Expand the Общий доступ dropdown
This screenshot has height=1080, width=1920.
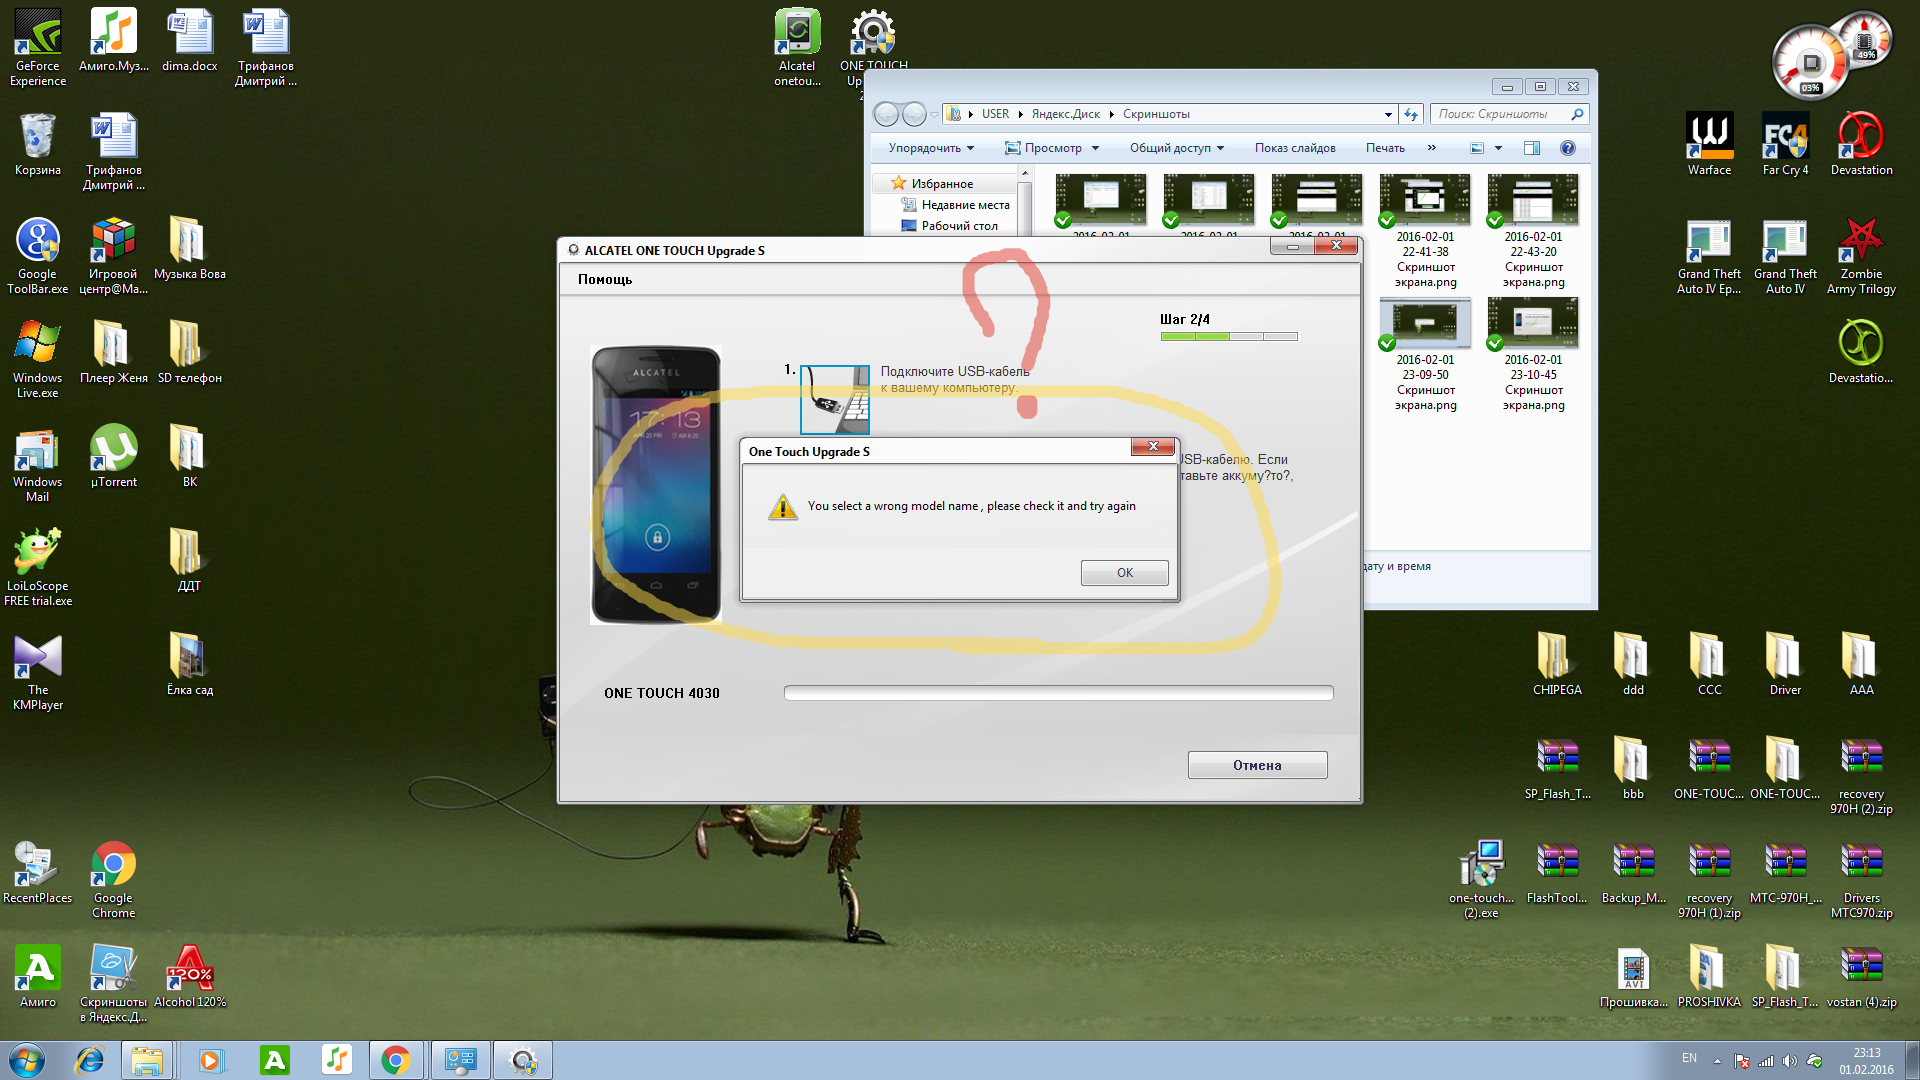[x=1177, y=148]
